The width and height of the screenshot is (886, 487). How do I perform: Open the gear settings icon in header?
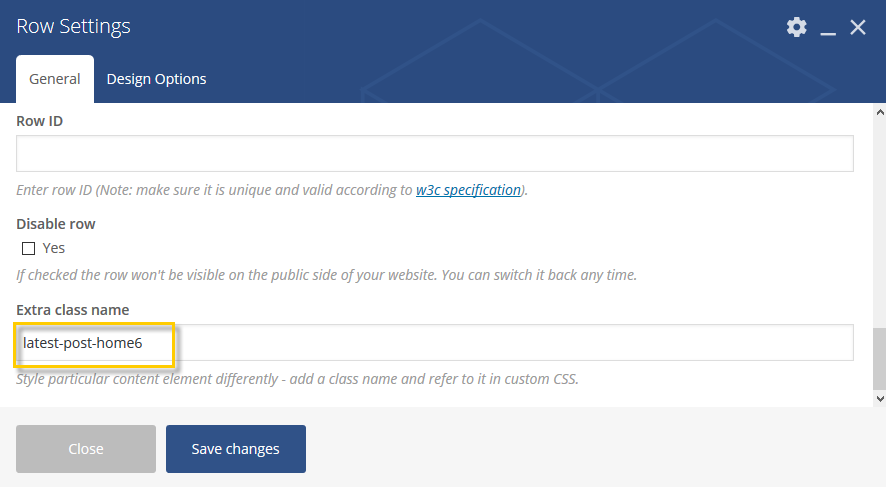pyautogui.click(x=797, y=27)
